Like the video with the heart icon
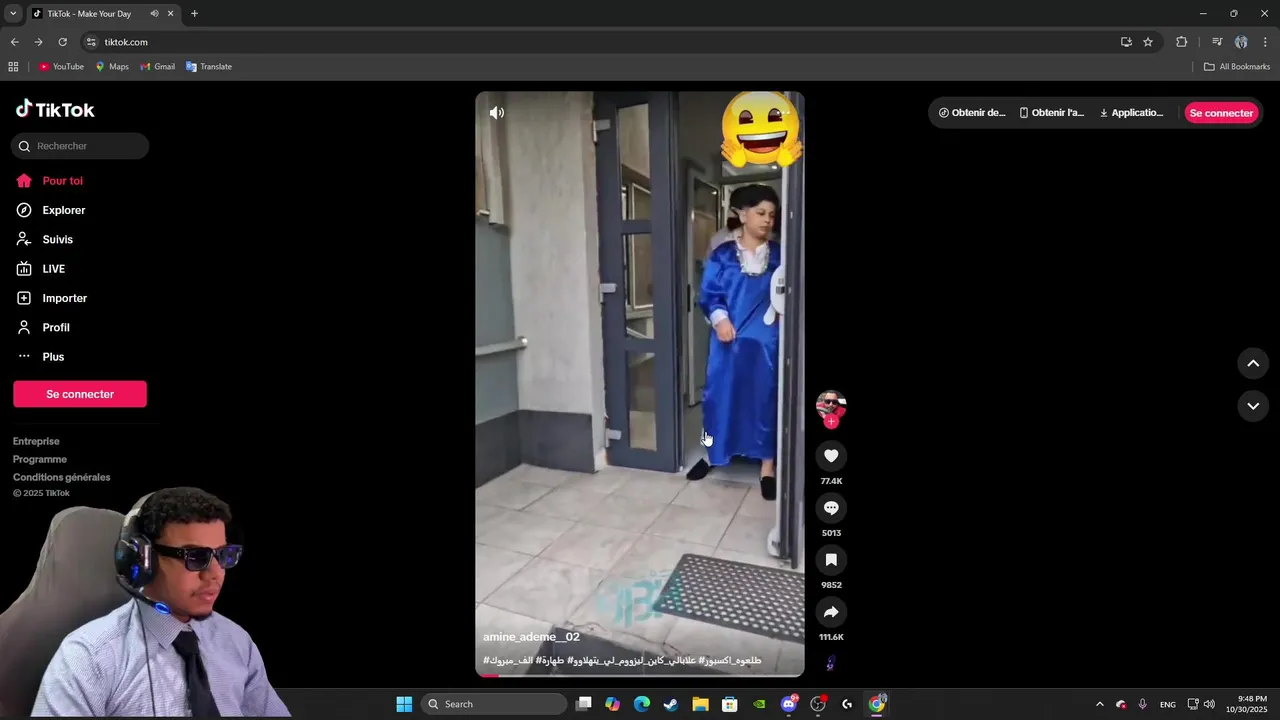Viewport: 1280px width, 720px height. (x=831, y=456)
